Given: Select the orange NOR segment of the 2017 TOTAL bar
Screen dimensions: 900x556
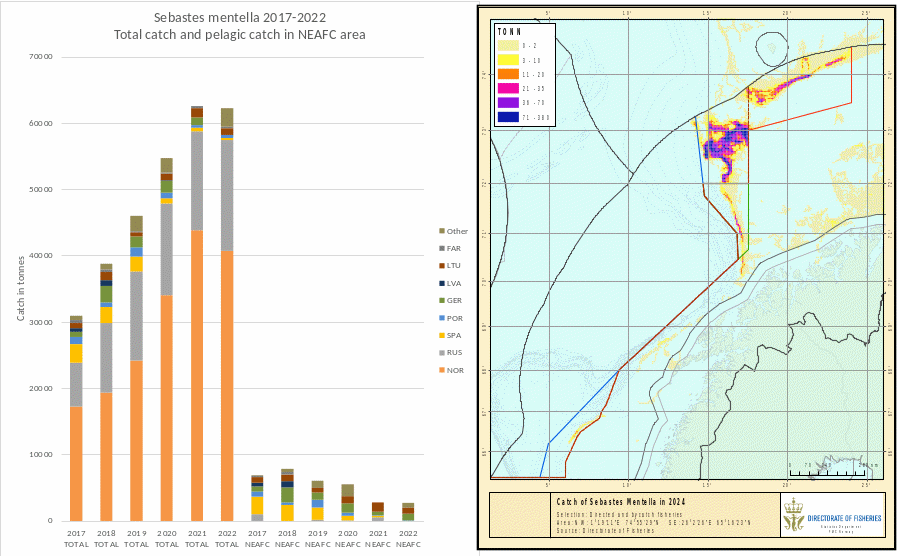Looking at the screenshot, I should coord(76,464).
